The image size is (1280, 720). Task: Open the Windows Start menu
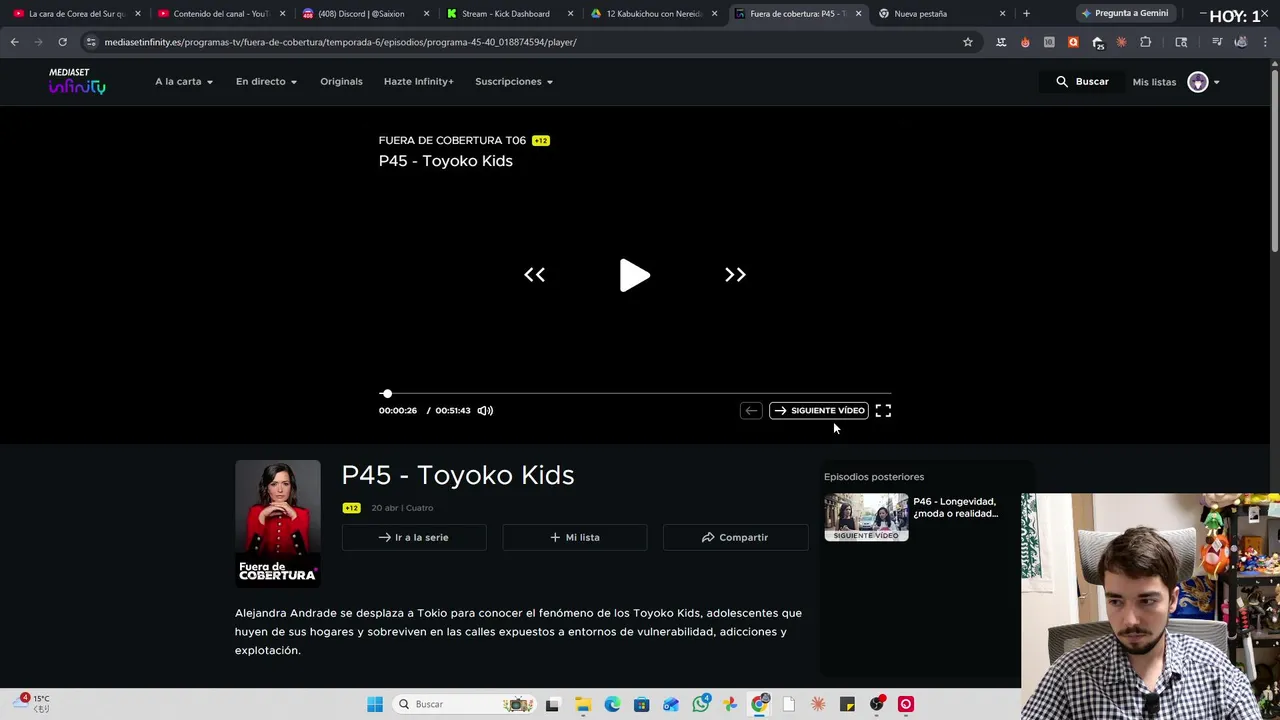375,704
